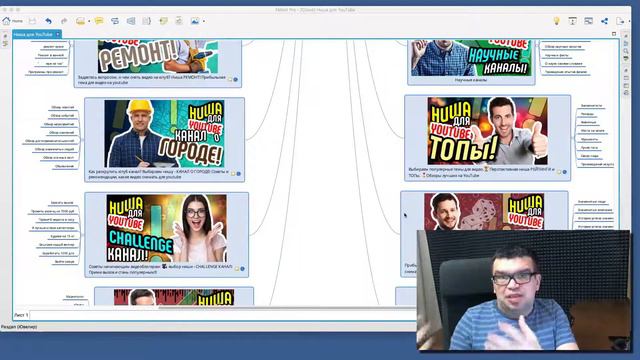Viewport: 640px width, 360px height.
Task: Open the slide-based presentation view
Action: point(588,21)
